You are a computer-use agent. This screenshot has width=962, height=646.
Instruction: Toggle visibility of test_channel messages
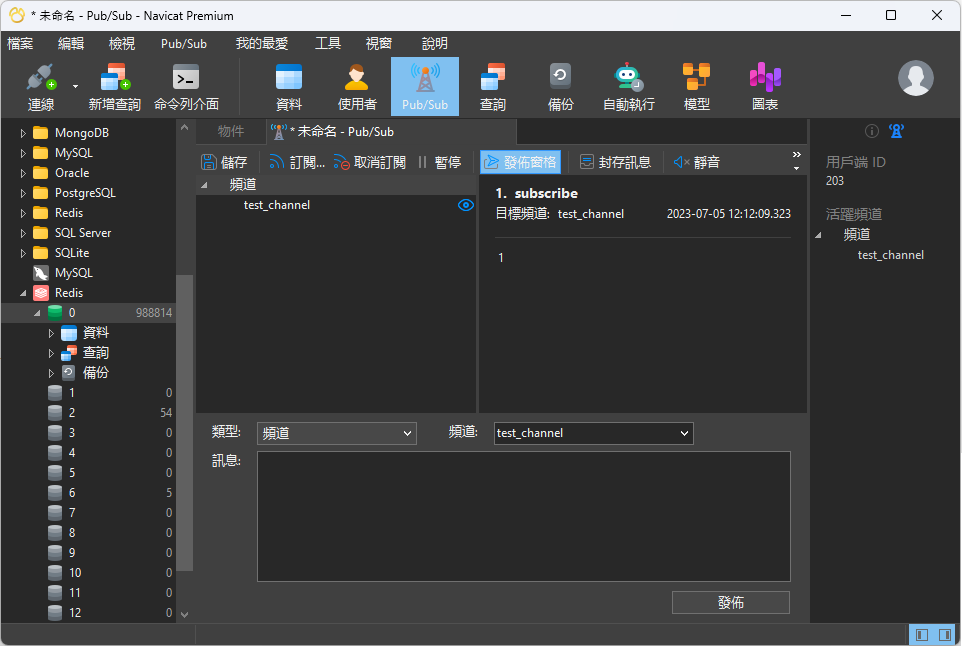coord(464,205)
